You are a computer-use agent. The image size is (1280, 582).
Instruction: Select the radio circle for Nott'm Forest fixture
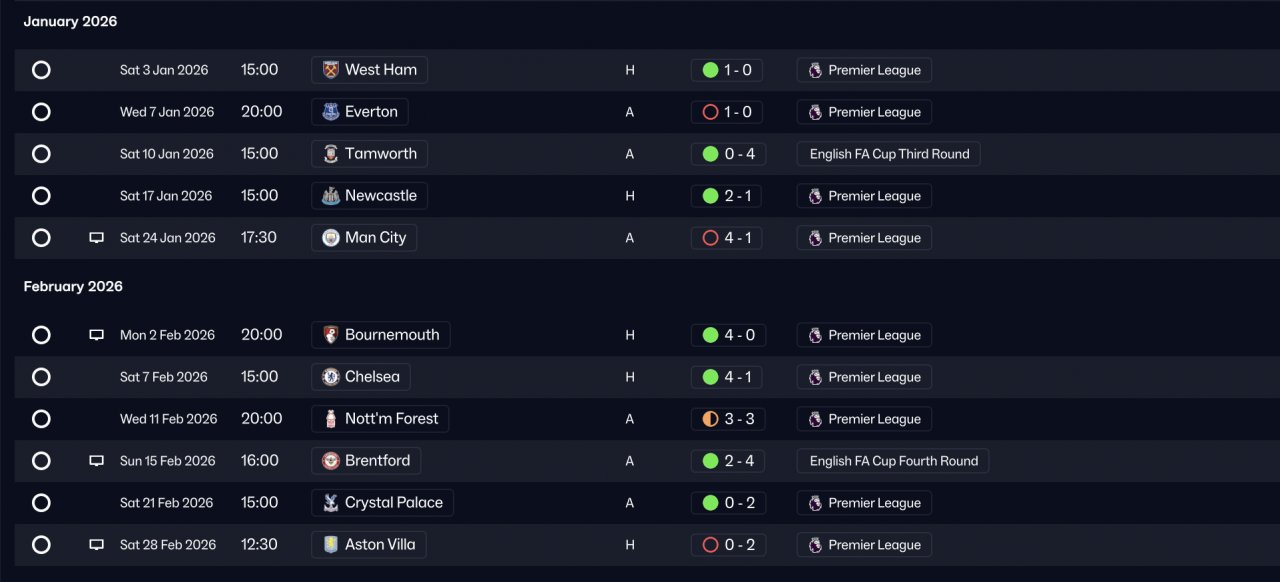[x=41, y=419]
